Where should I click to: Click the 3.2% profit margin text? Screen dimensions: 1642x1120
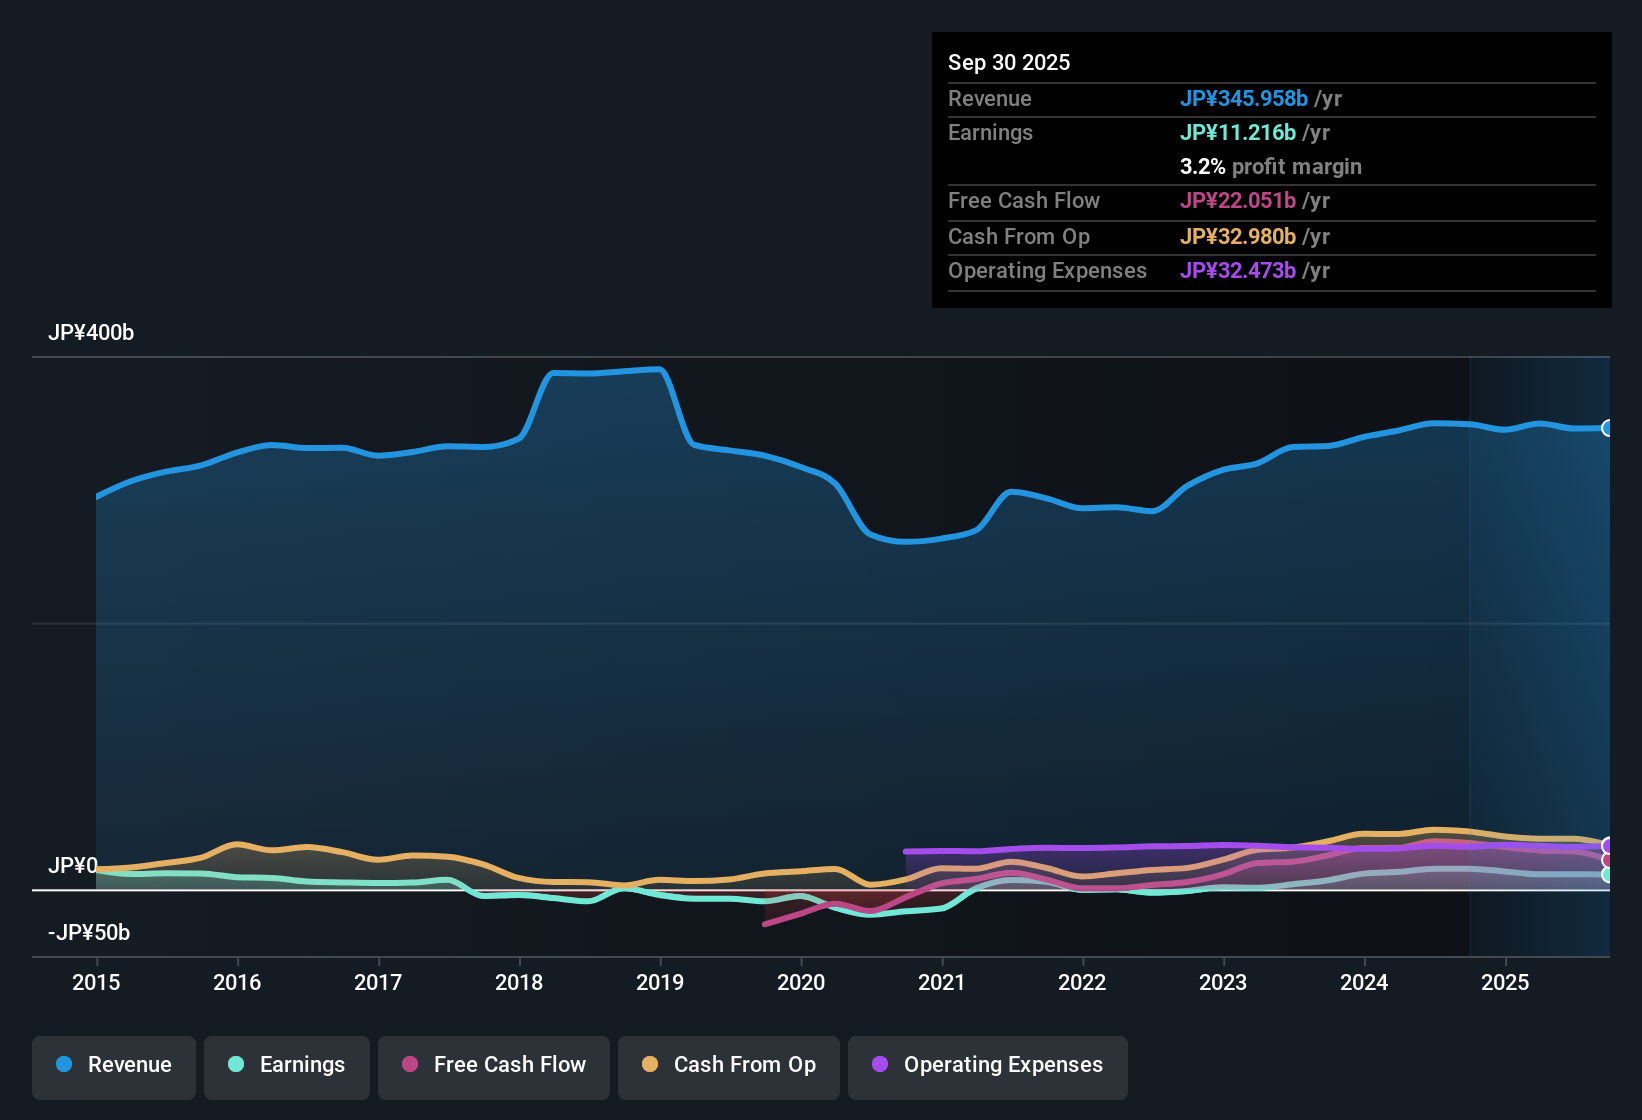pos(1270,166)
